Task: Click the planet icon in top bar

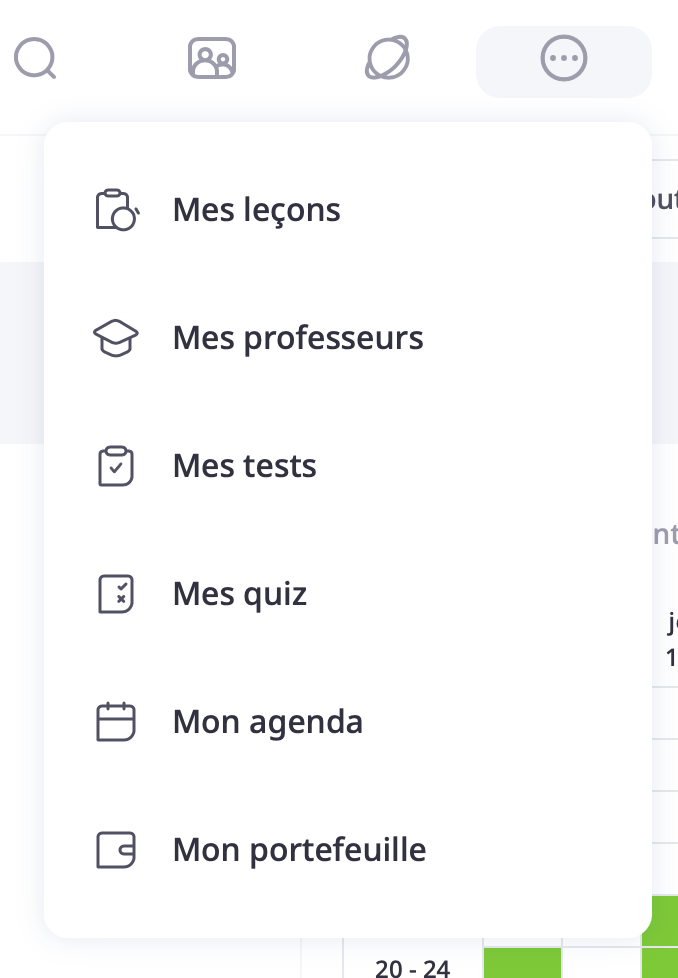Action: tap(387, 59)
